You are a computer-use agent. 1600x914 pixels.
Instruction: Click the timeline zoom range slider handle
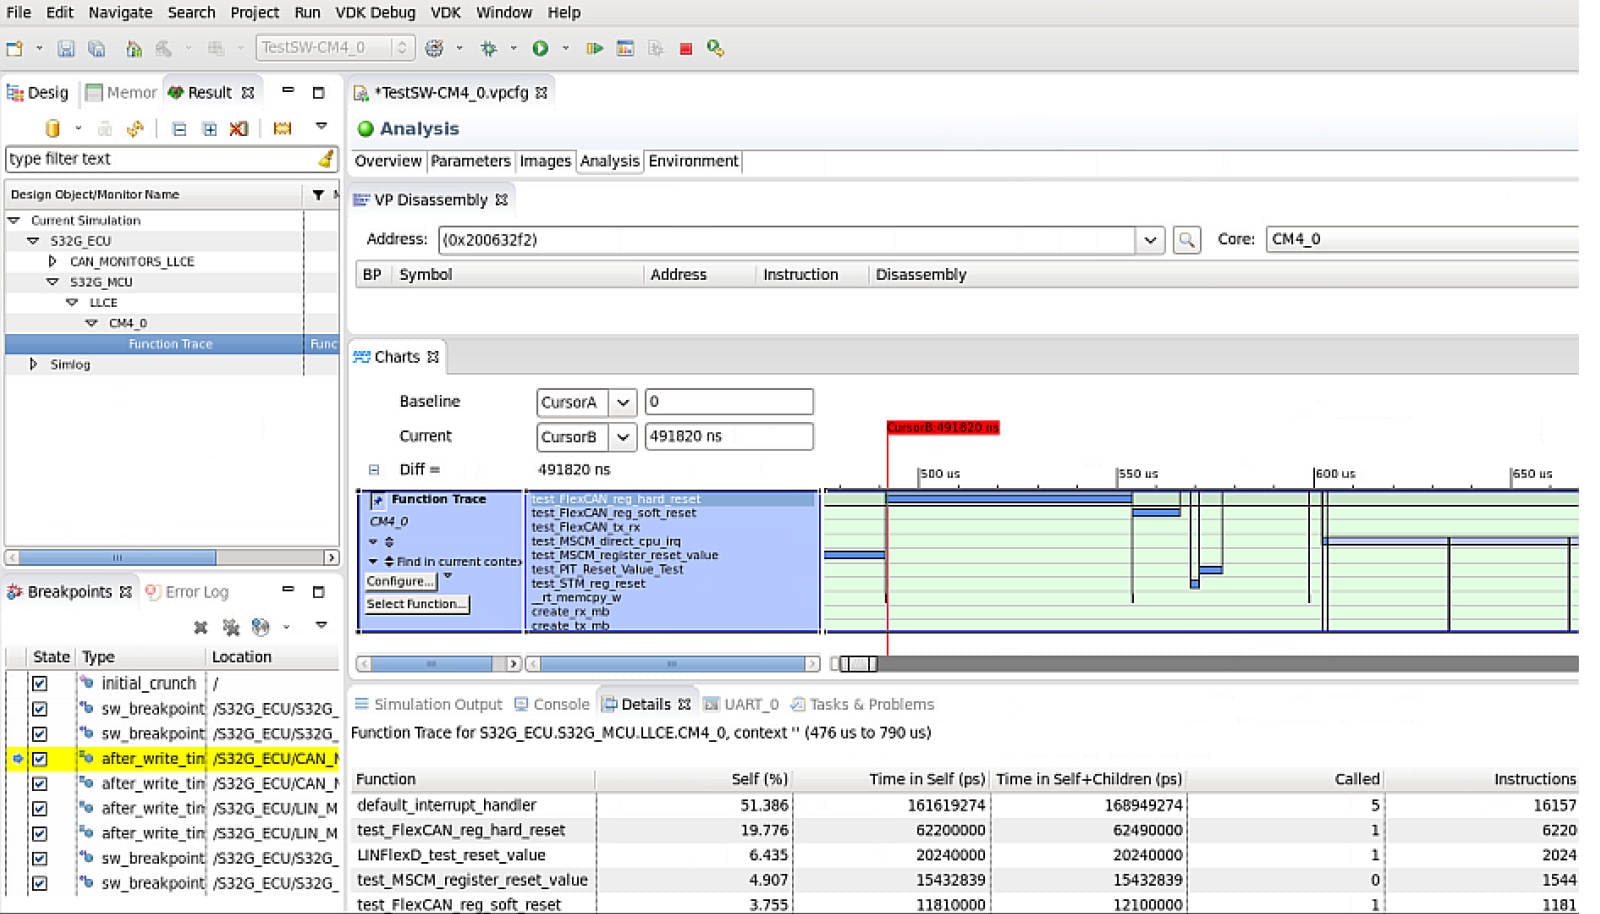coord(857,664)
